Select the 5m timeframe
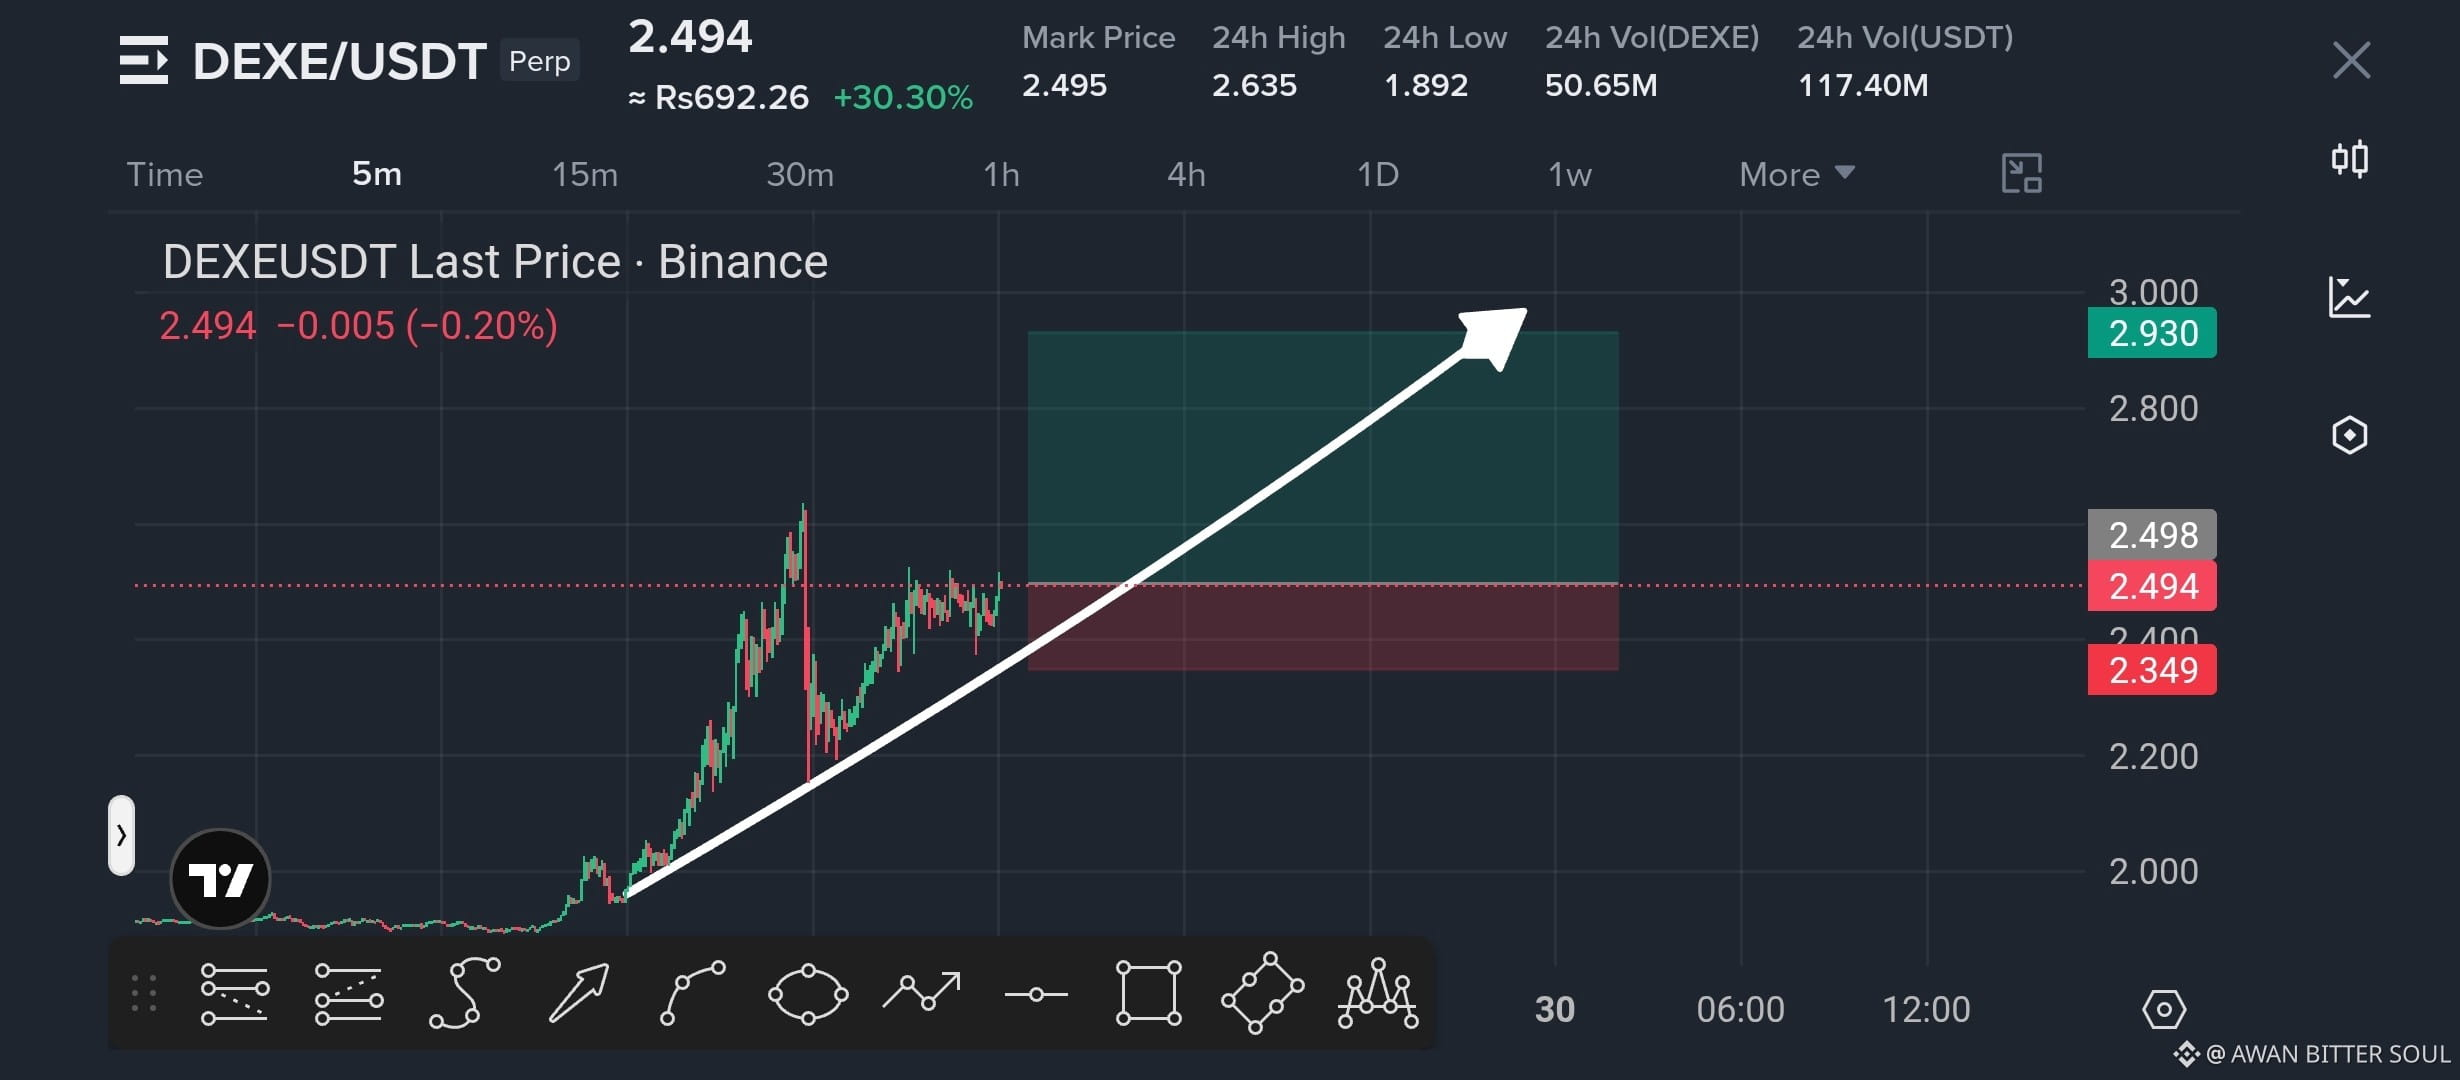The height and width of the screenshot is (1080, 2460). click(x=377, y=174)
